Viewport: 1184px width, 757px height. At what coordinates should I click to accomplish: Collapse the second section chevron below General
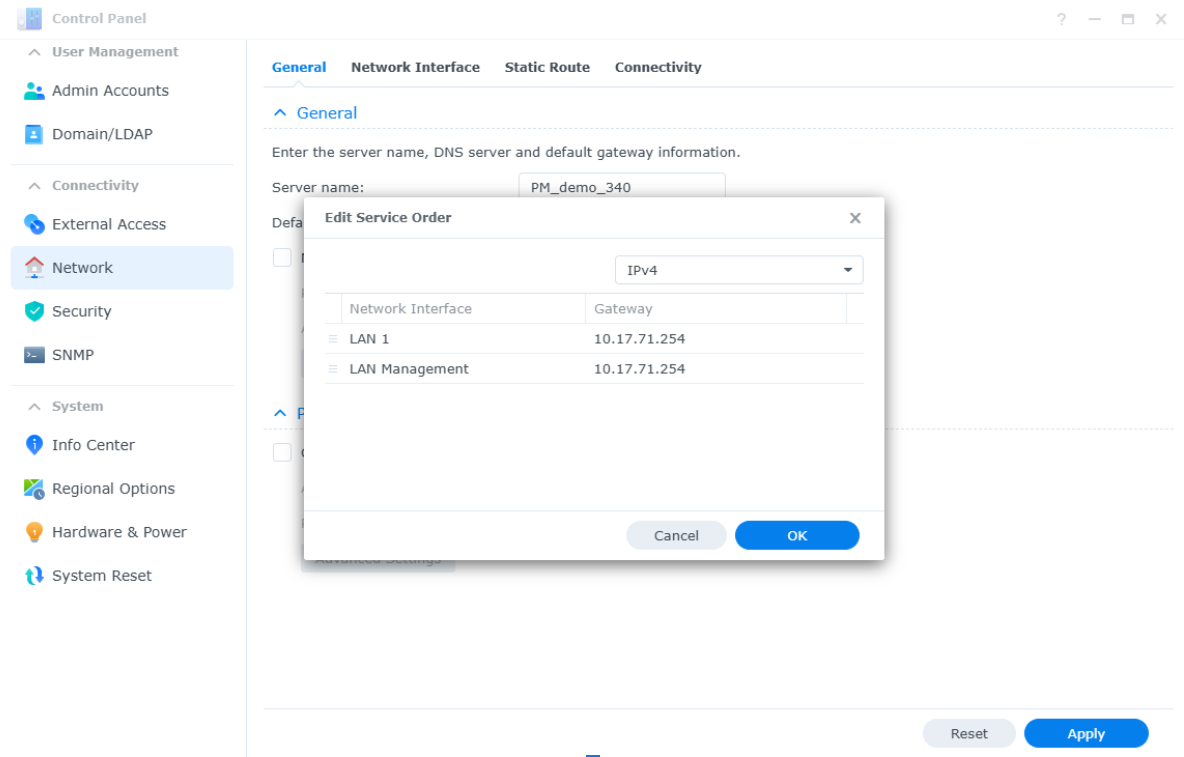(x=280, y=414)
